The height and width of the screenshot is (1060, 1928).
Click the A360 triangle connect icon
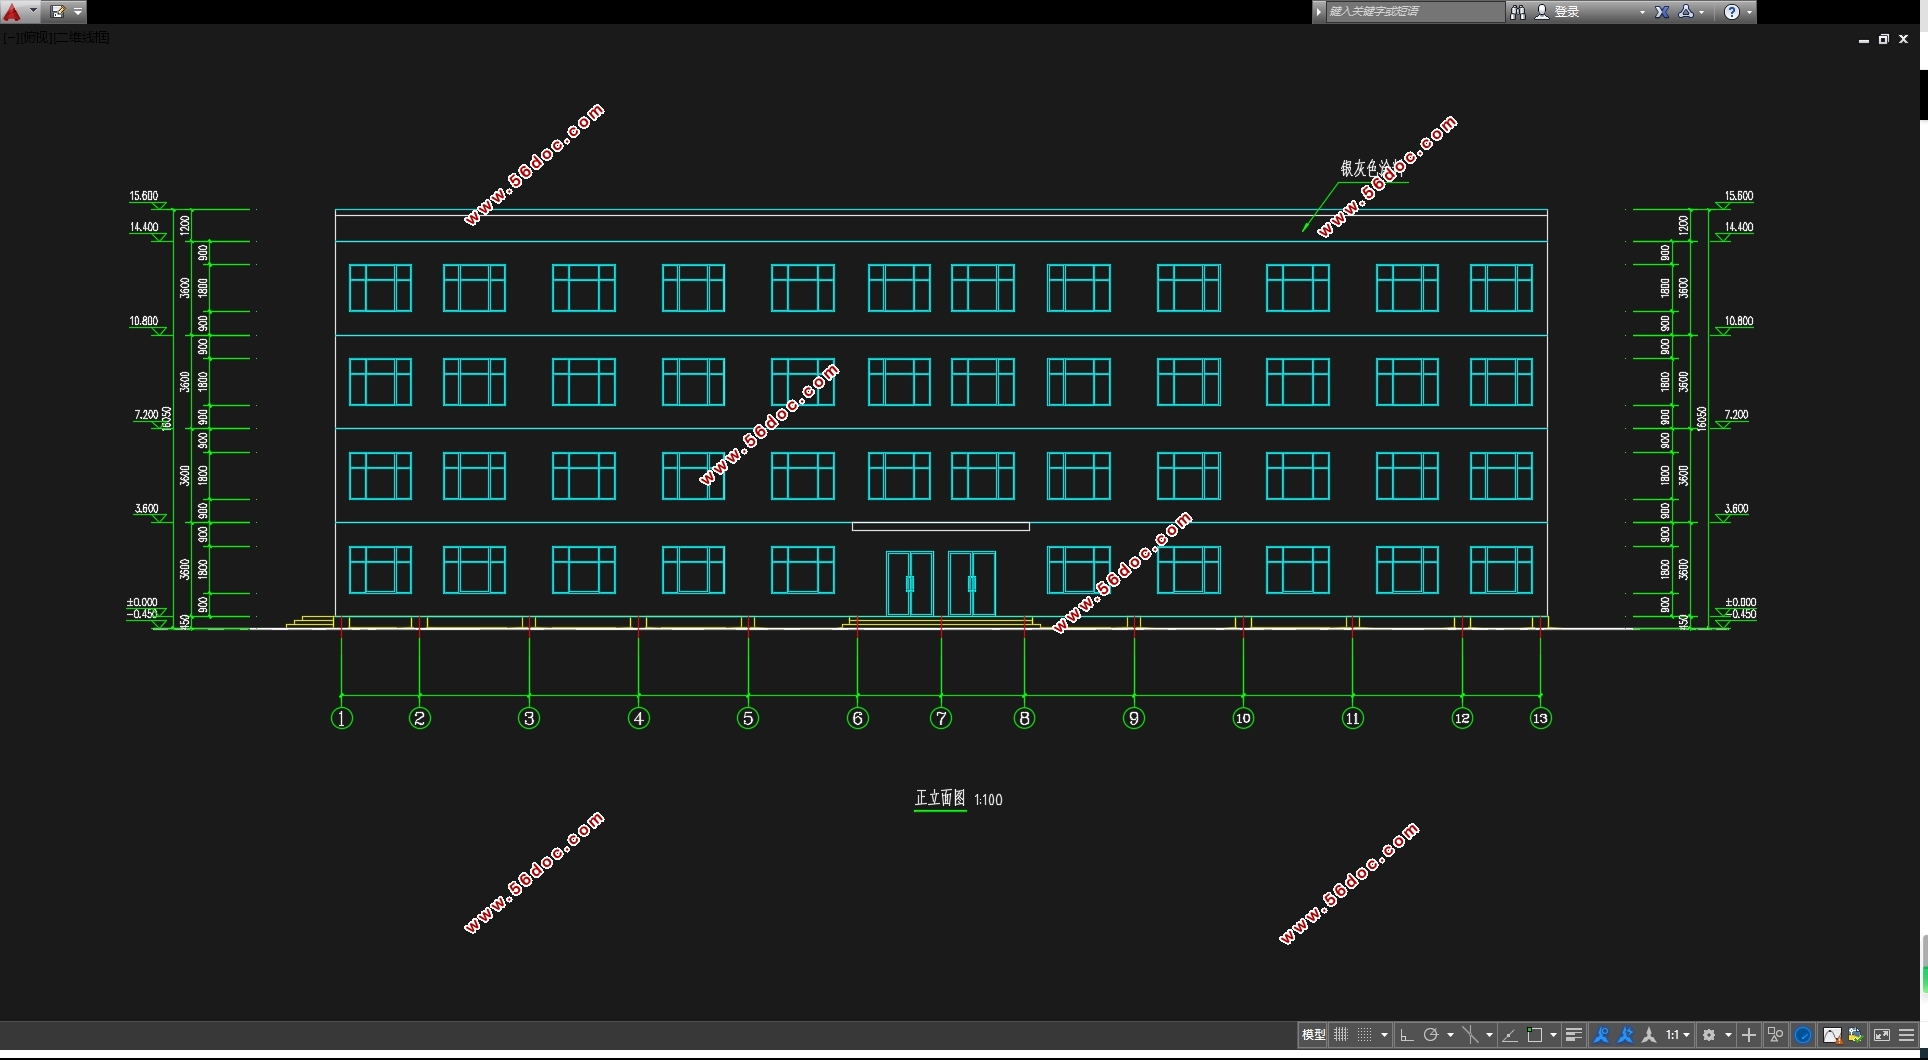click(1686, 12)
